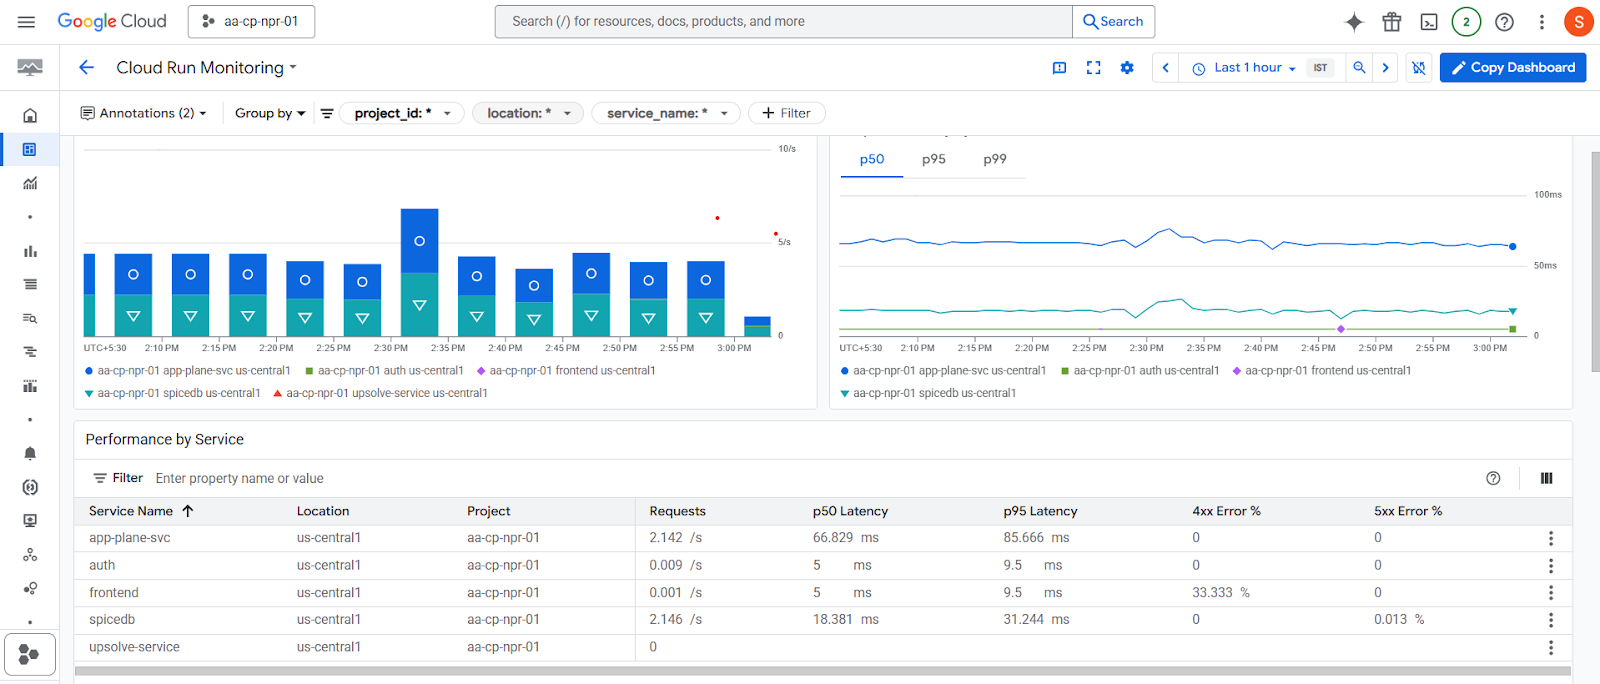The height and width of the screenshot is (684, 1600).
Task: Expand the Cloud Run Monitoring dashboard dropdown
Action: [x=207, y=68]
